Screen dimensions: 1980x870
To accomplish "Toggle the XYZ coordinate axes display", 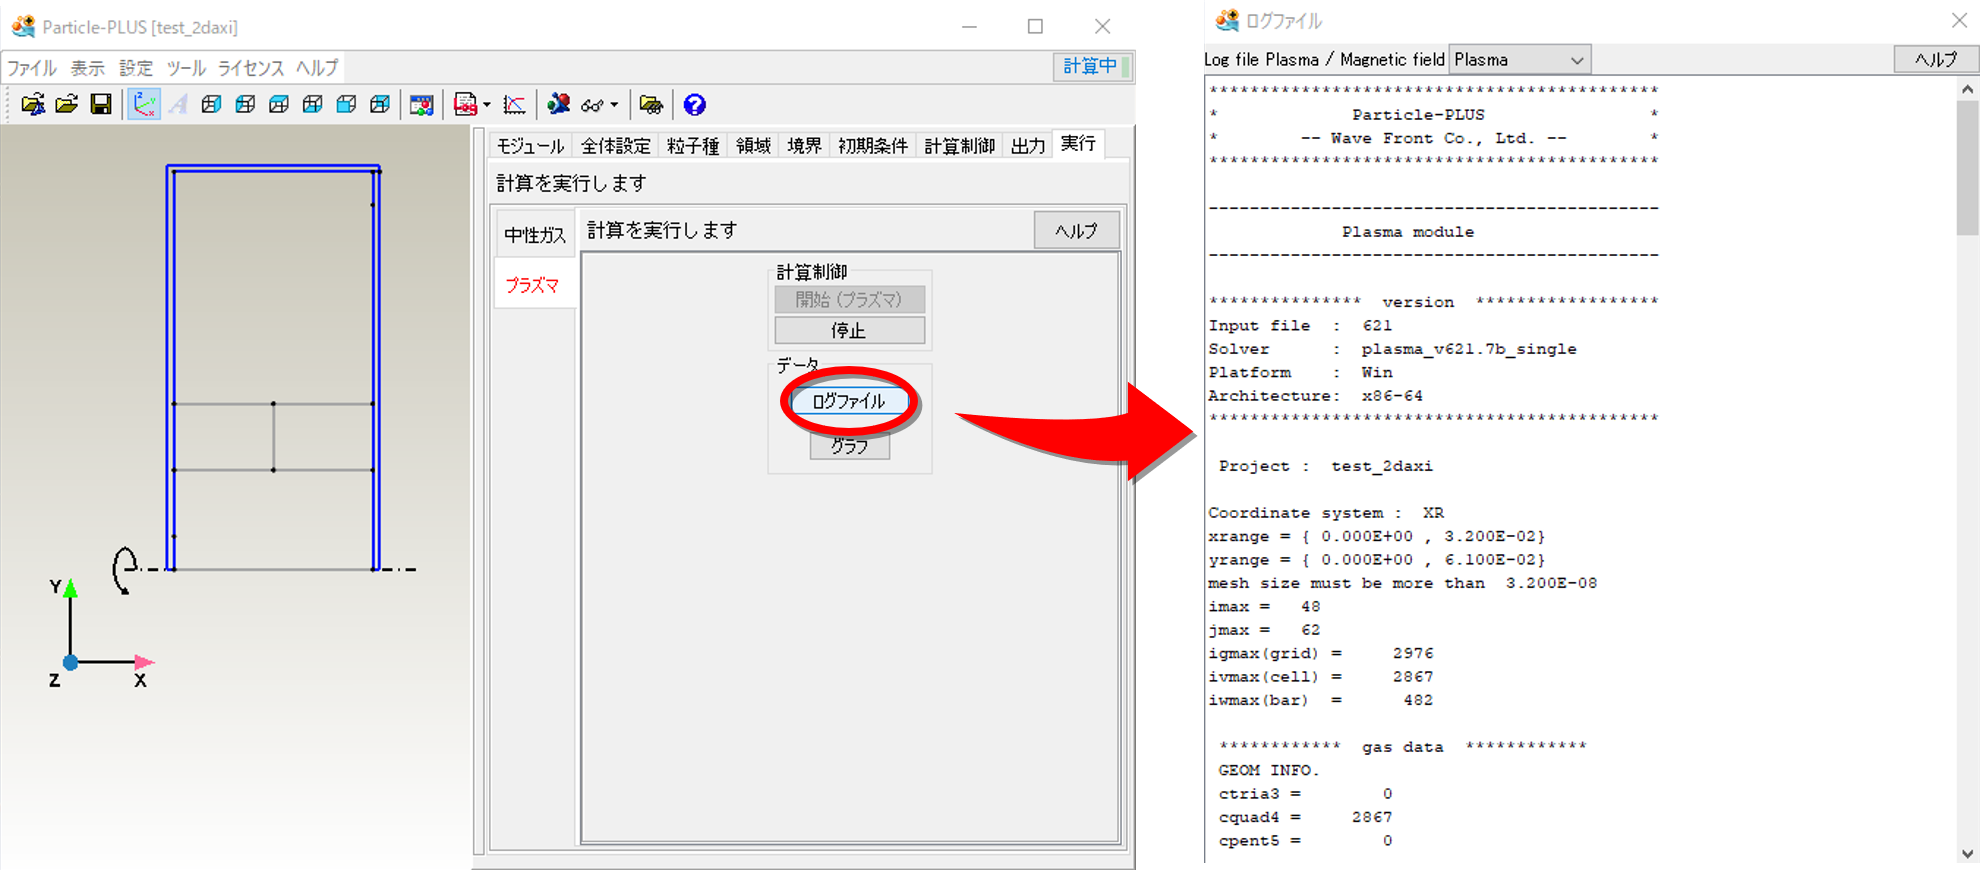I will point(144,104).
